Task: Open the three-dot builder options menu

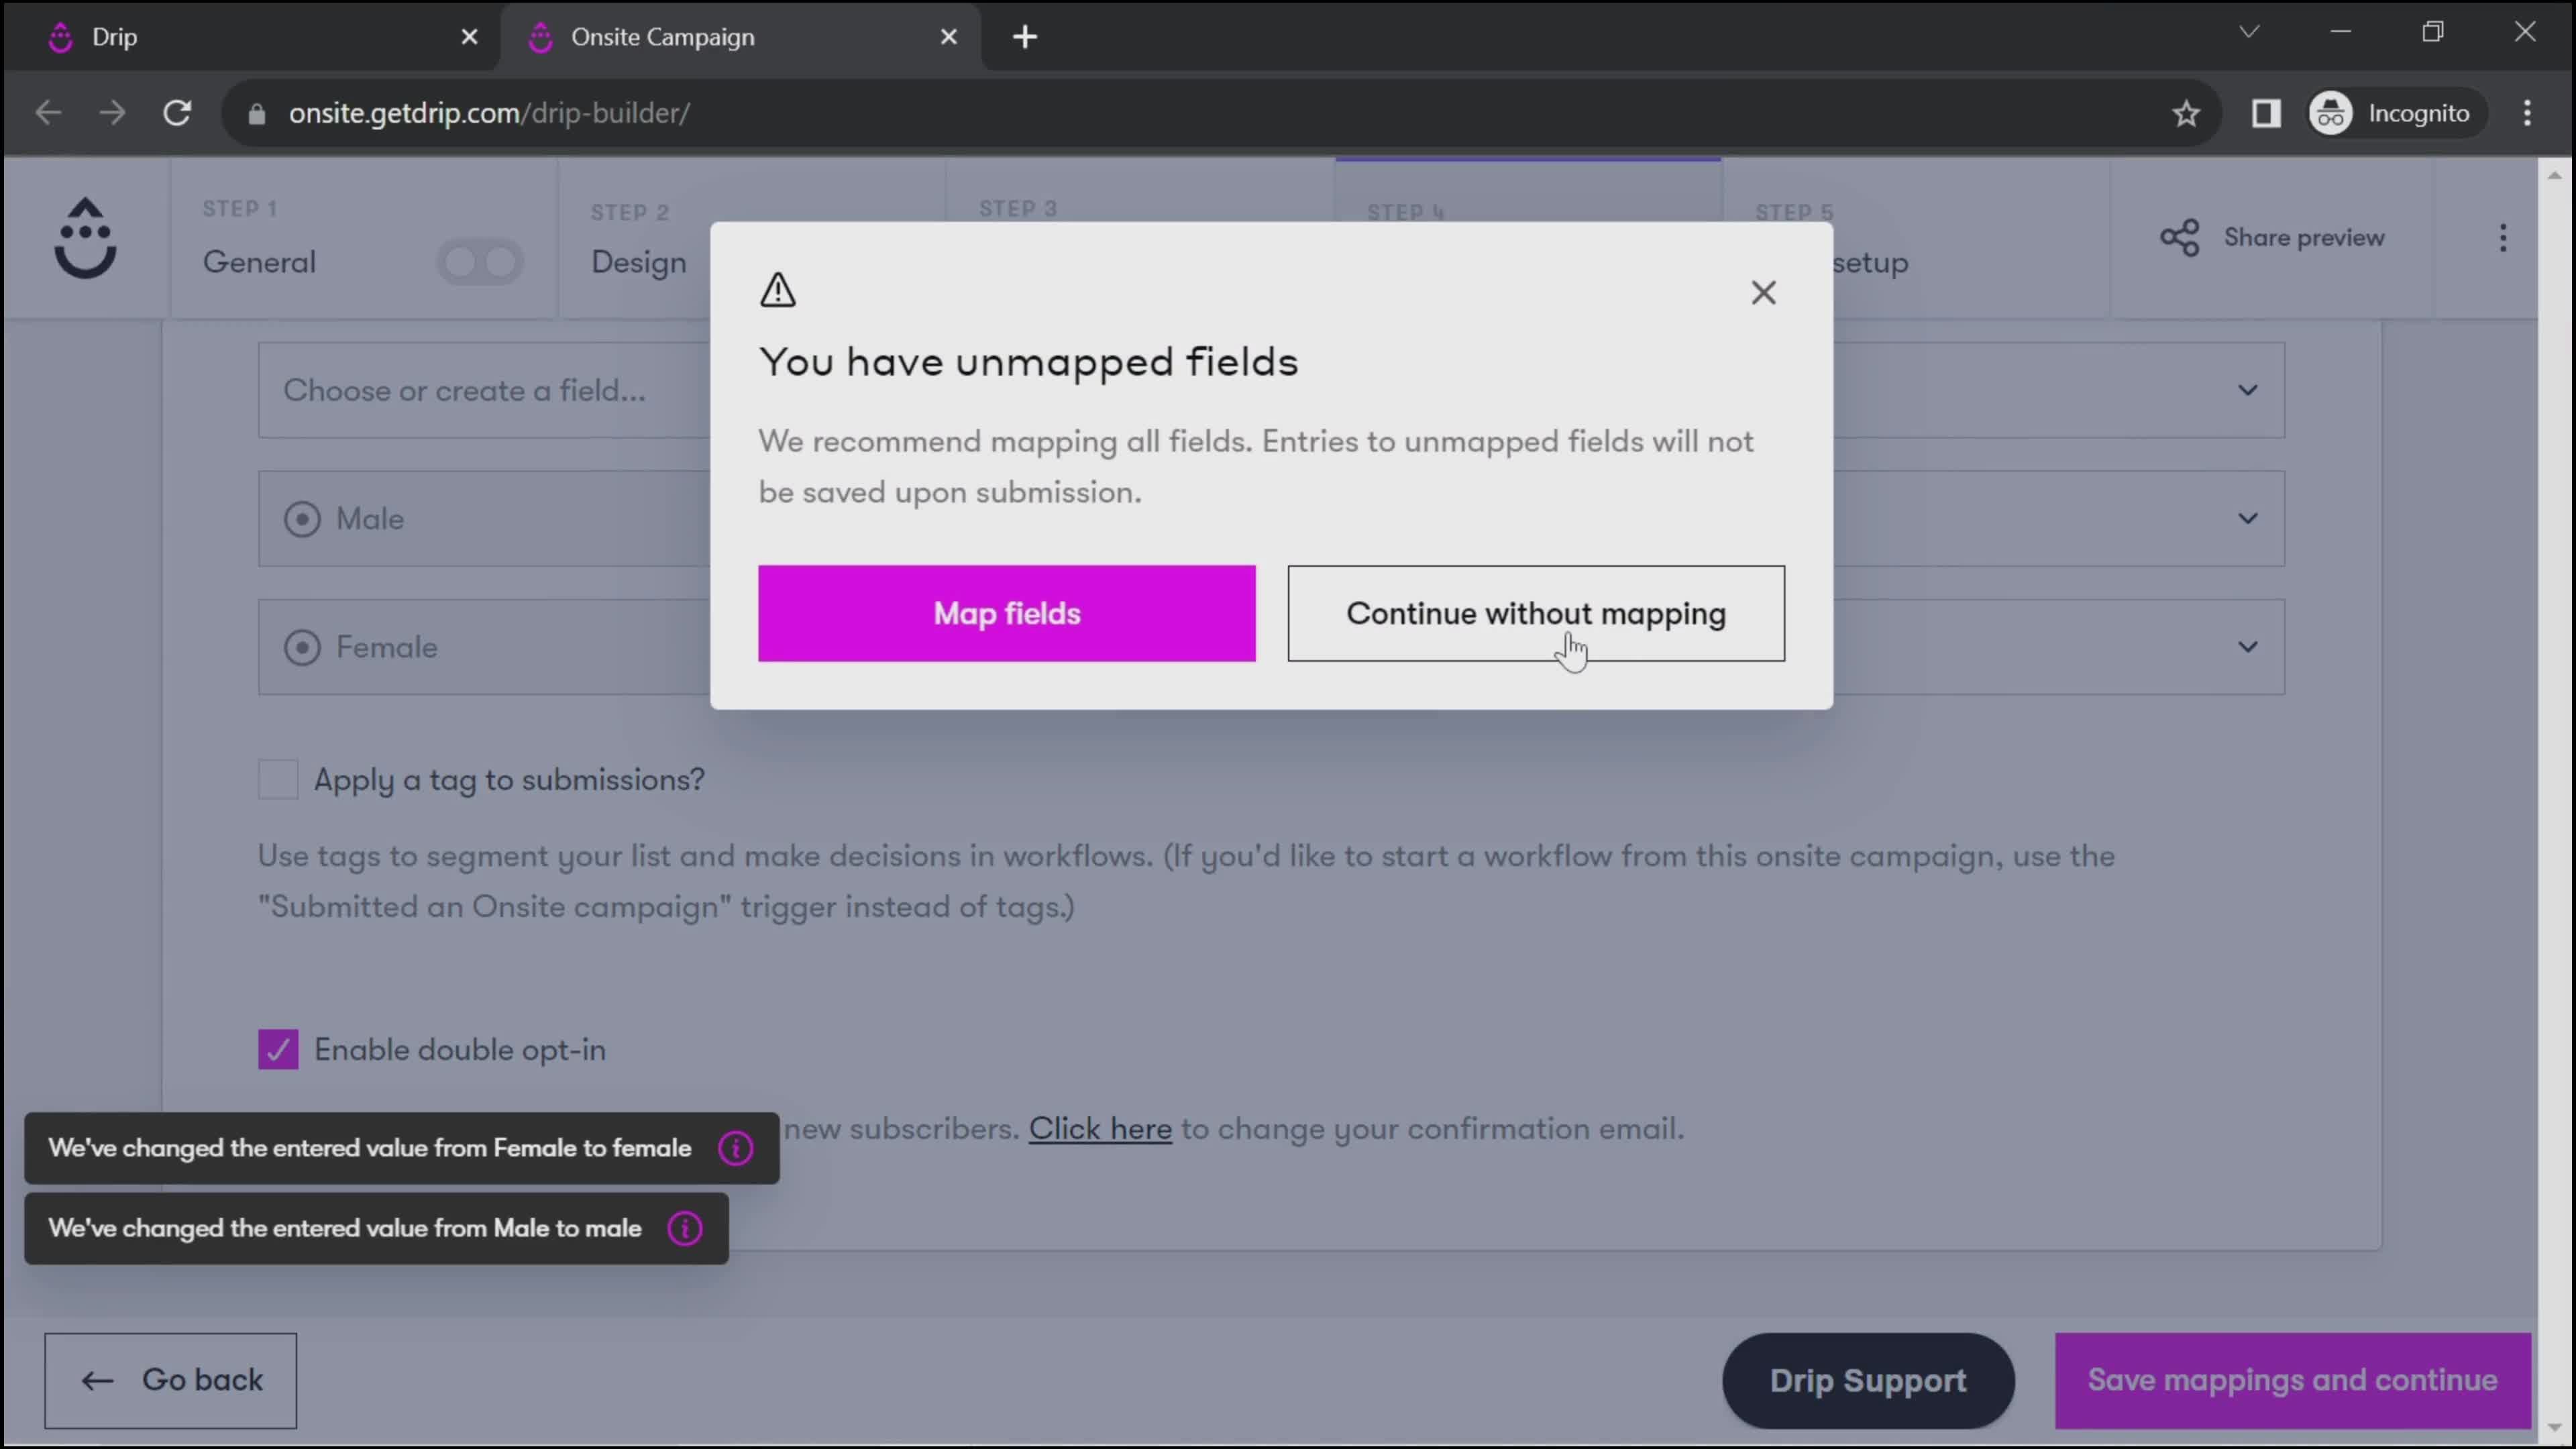Action: pyautogui.click(x=2502, y=238)
